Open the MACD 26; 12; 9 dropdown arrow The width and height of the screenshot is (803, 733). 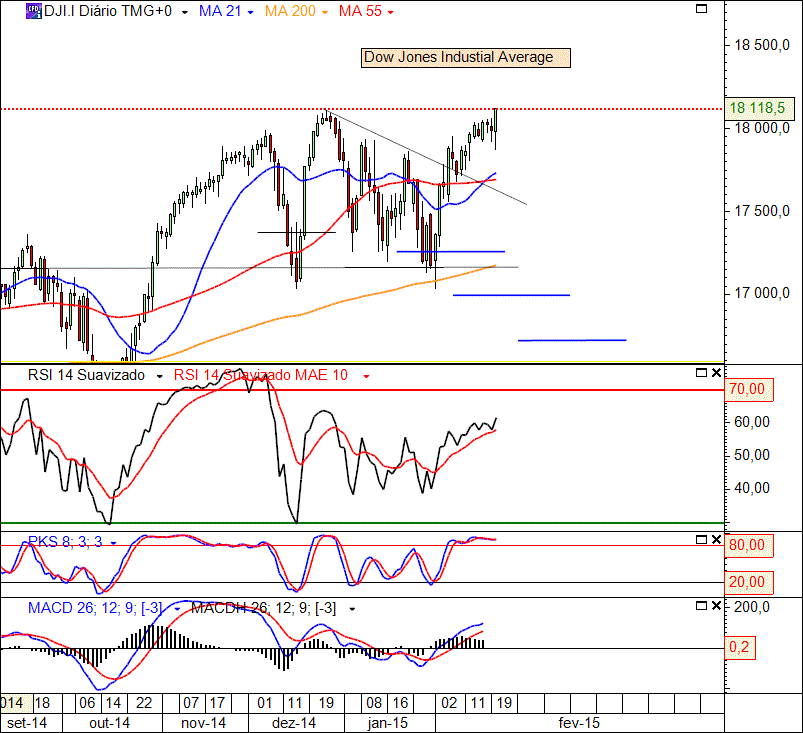point(177,610)
